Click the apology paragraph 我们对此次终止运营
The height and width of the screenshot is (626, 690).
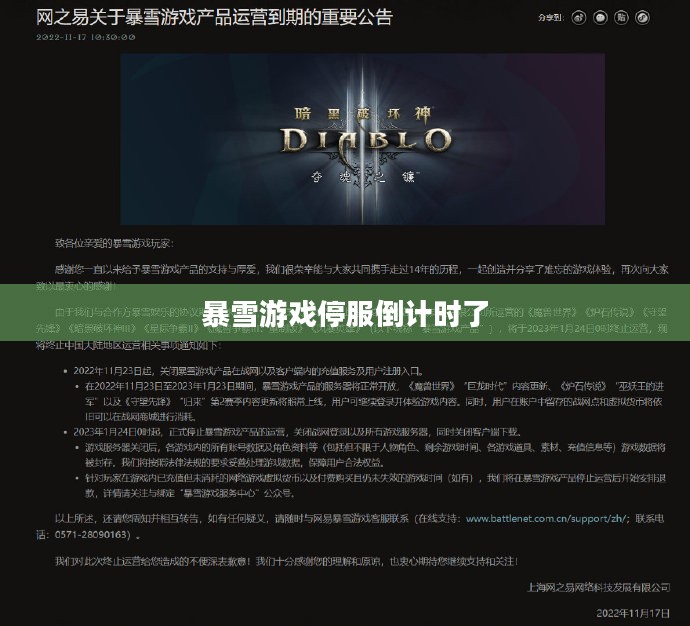pos(286,561)
